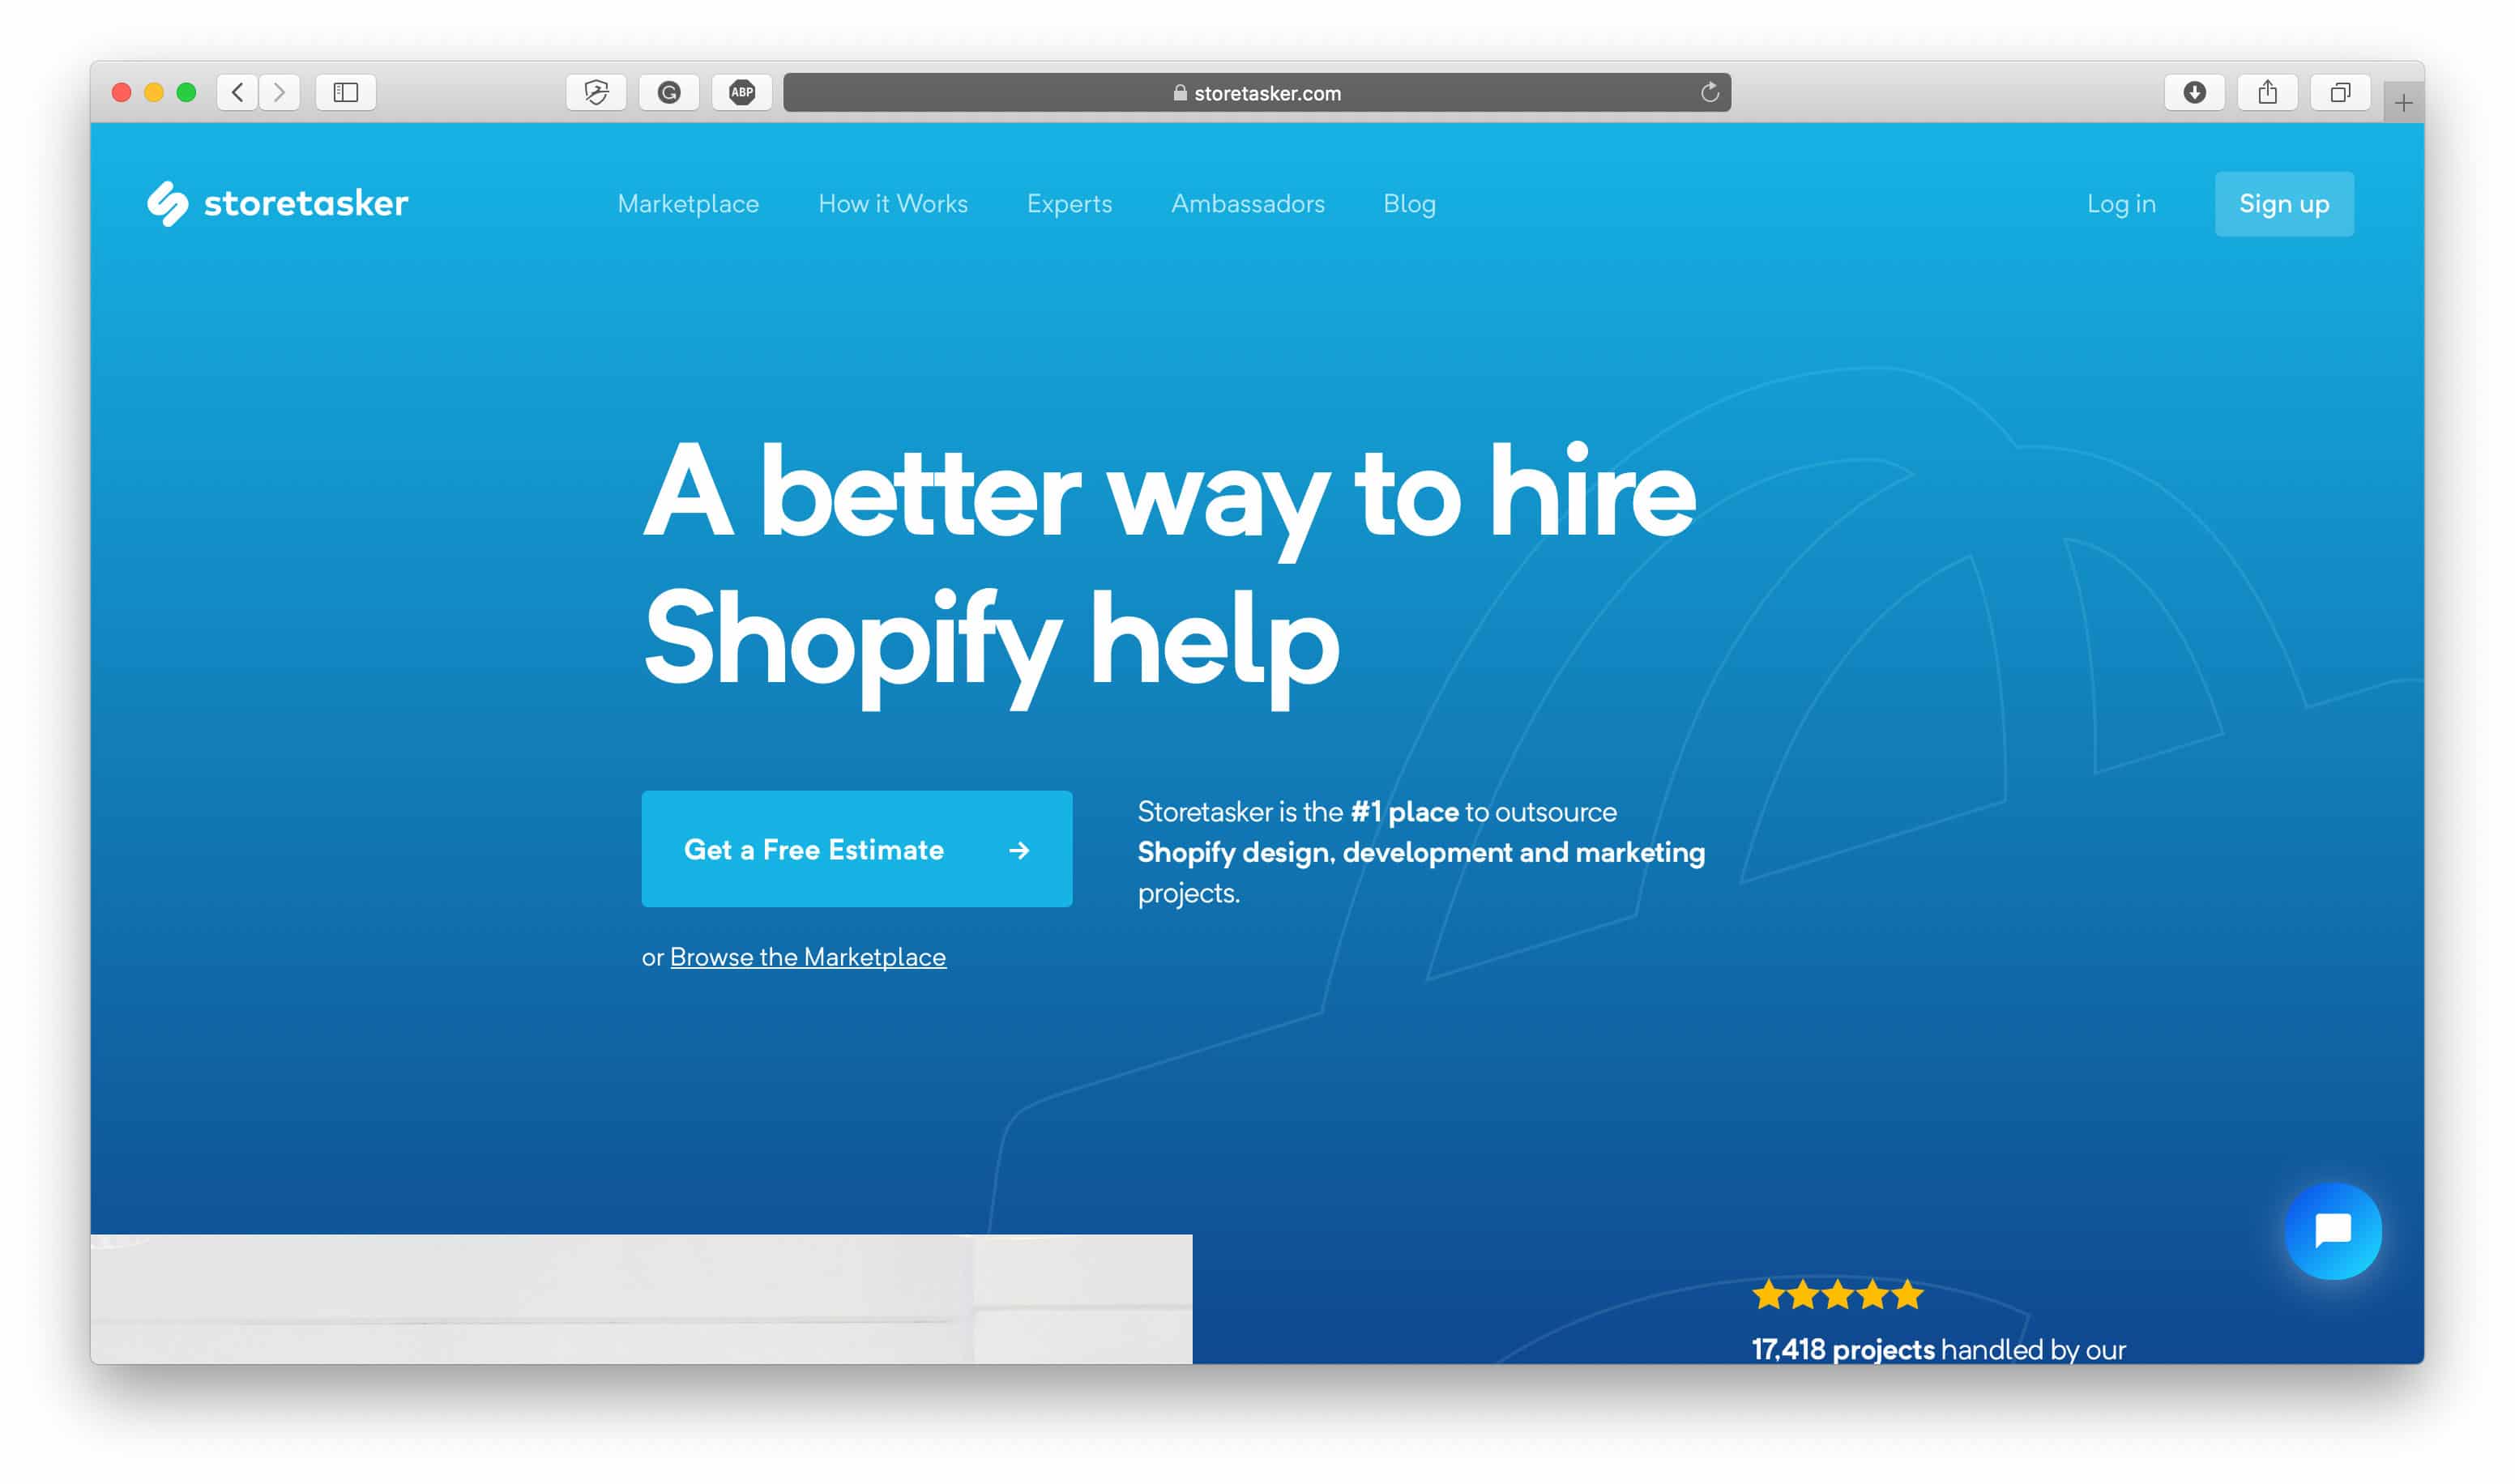Click the Sign up button
Image resolution: width=2515 pixels, height=1484 pixels.
point(2283,203)
